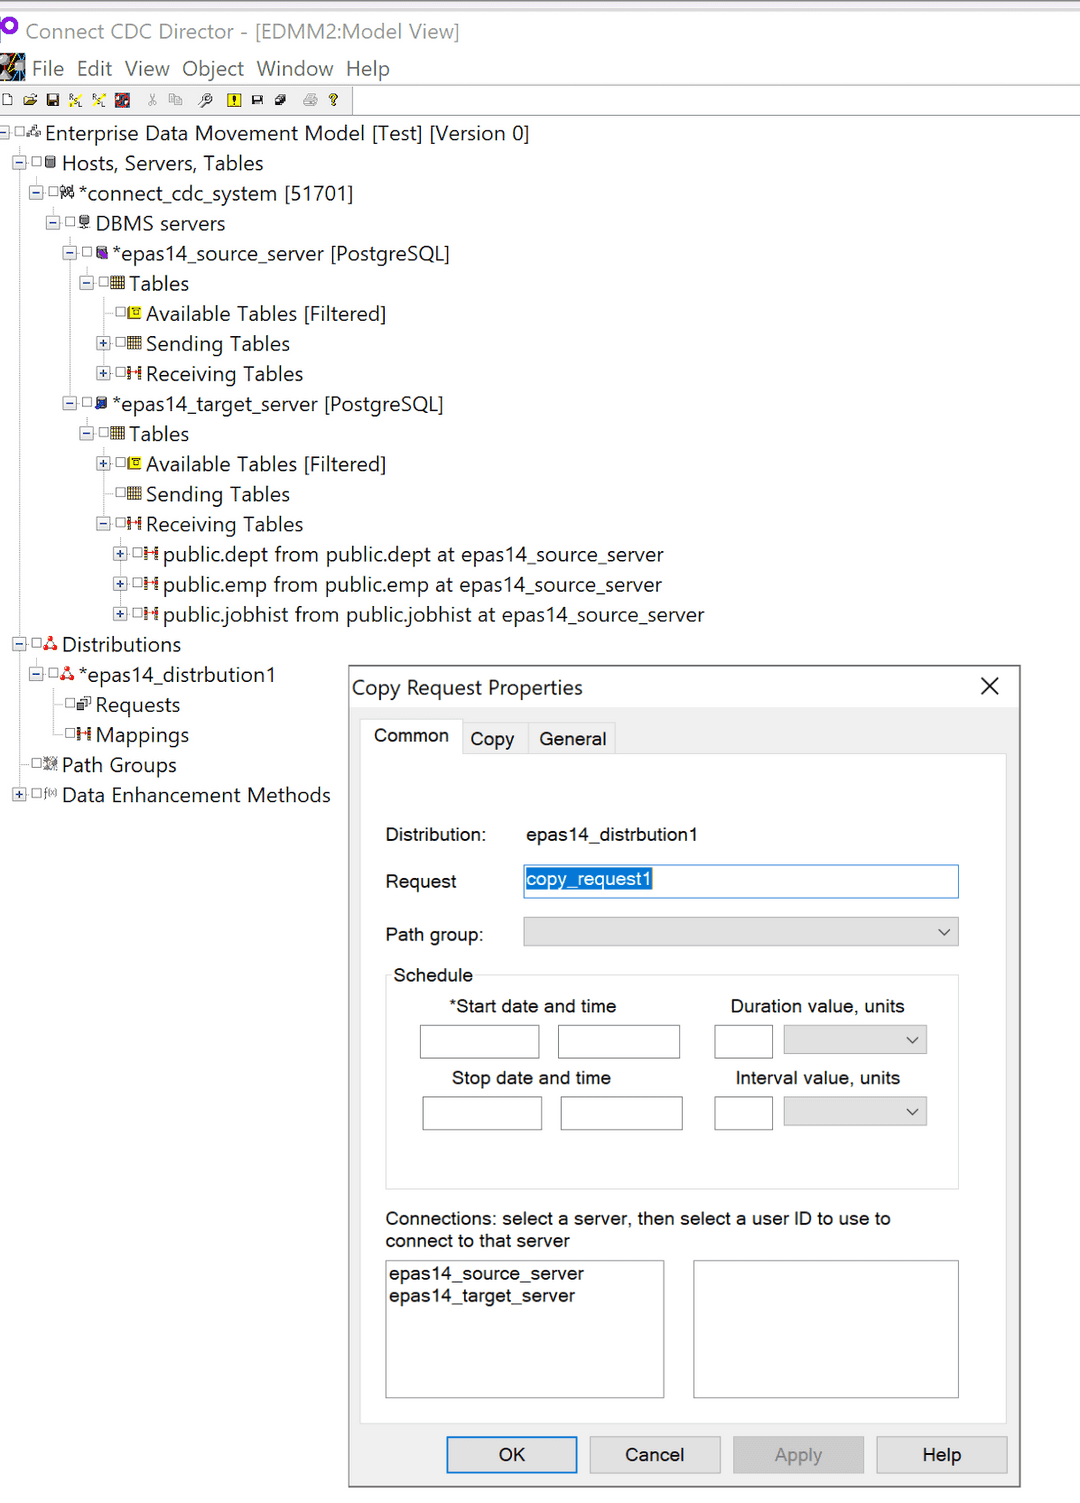Click the New model toolbar icon

tap(8, 100)
